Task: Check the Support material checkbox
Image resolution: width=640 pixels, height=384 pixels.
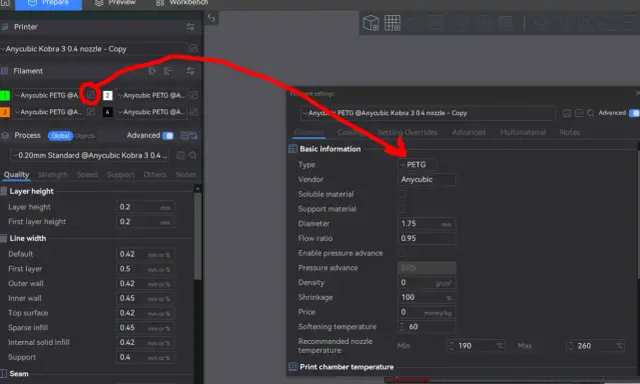Action: [x=402, y=209]
